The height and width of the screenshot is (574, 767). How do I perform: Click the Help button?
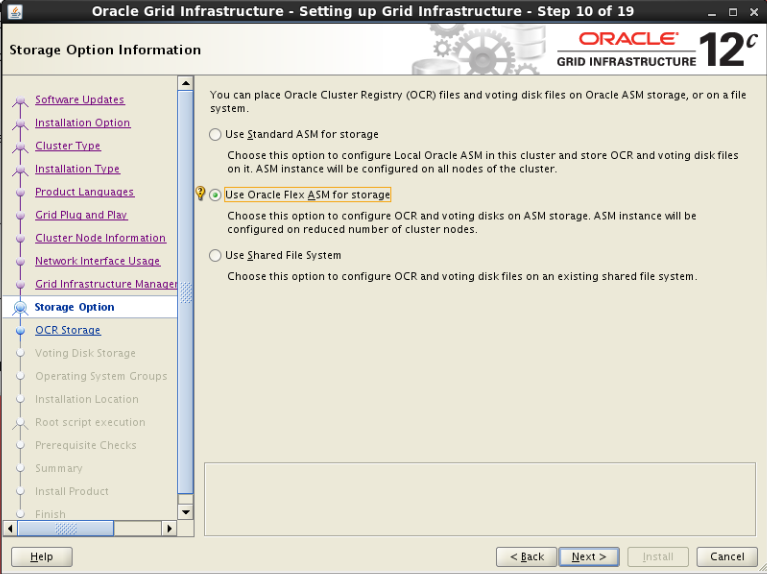[x=42, y=556]
